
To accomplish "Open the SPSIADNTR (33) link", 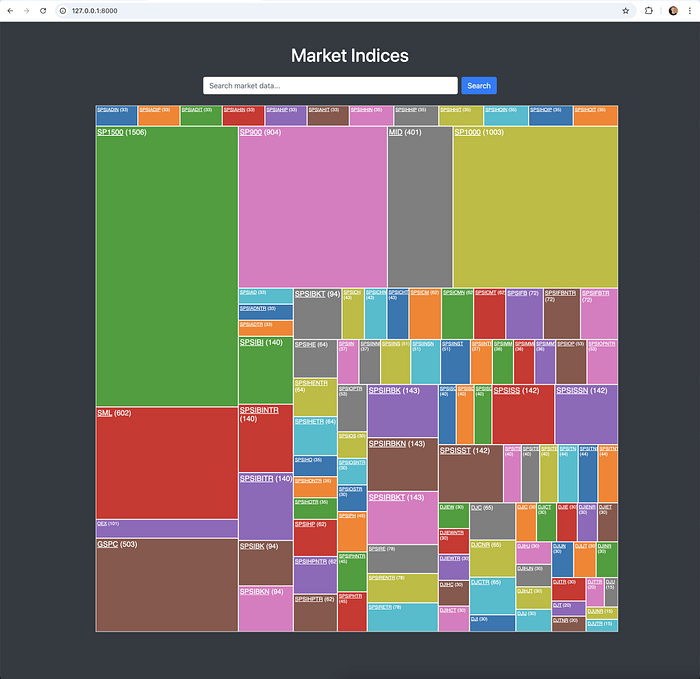I will 253,308.
